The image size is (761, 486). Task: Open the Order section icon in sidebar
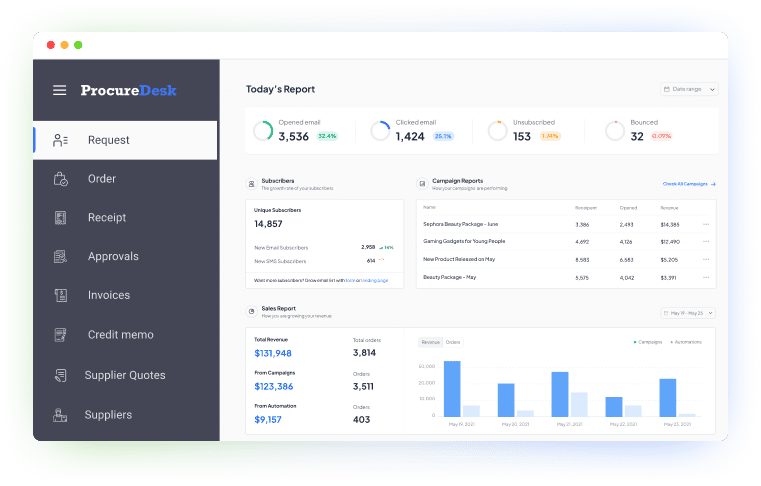tap(61, 179)
